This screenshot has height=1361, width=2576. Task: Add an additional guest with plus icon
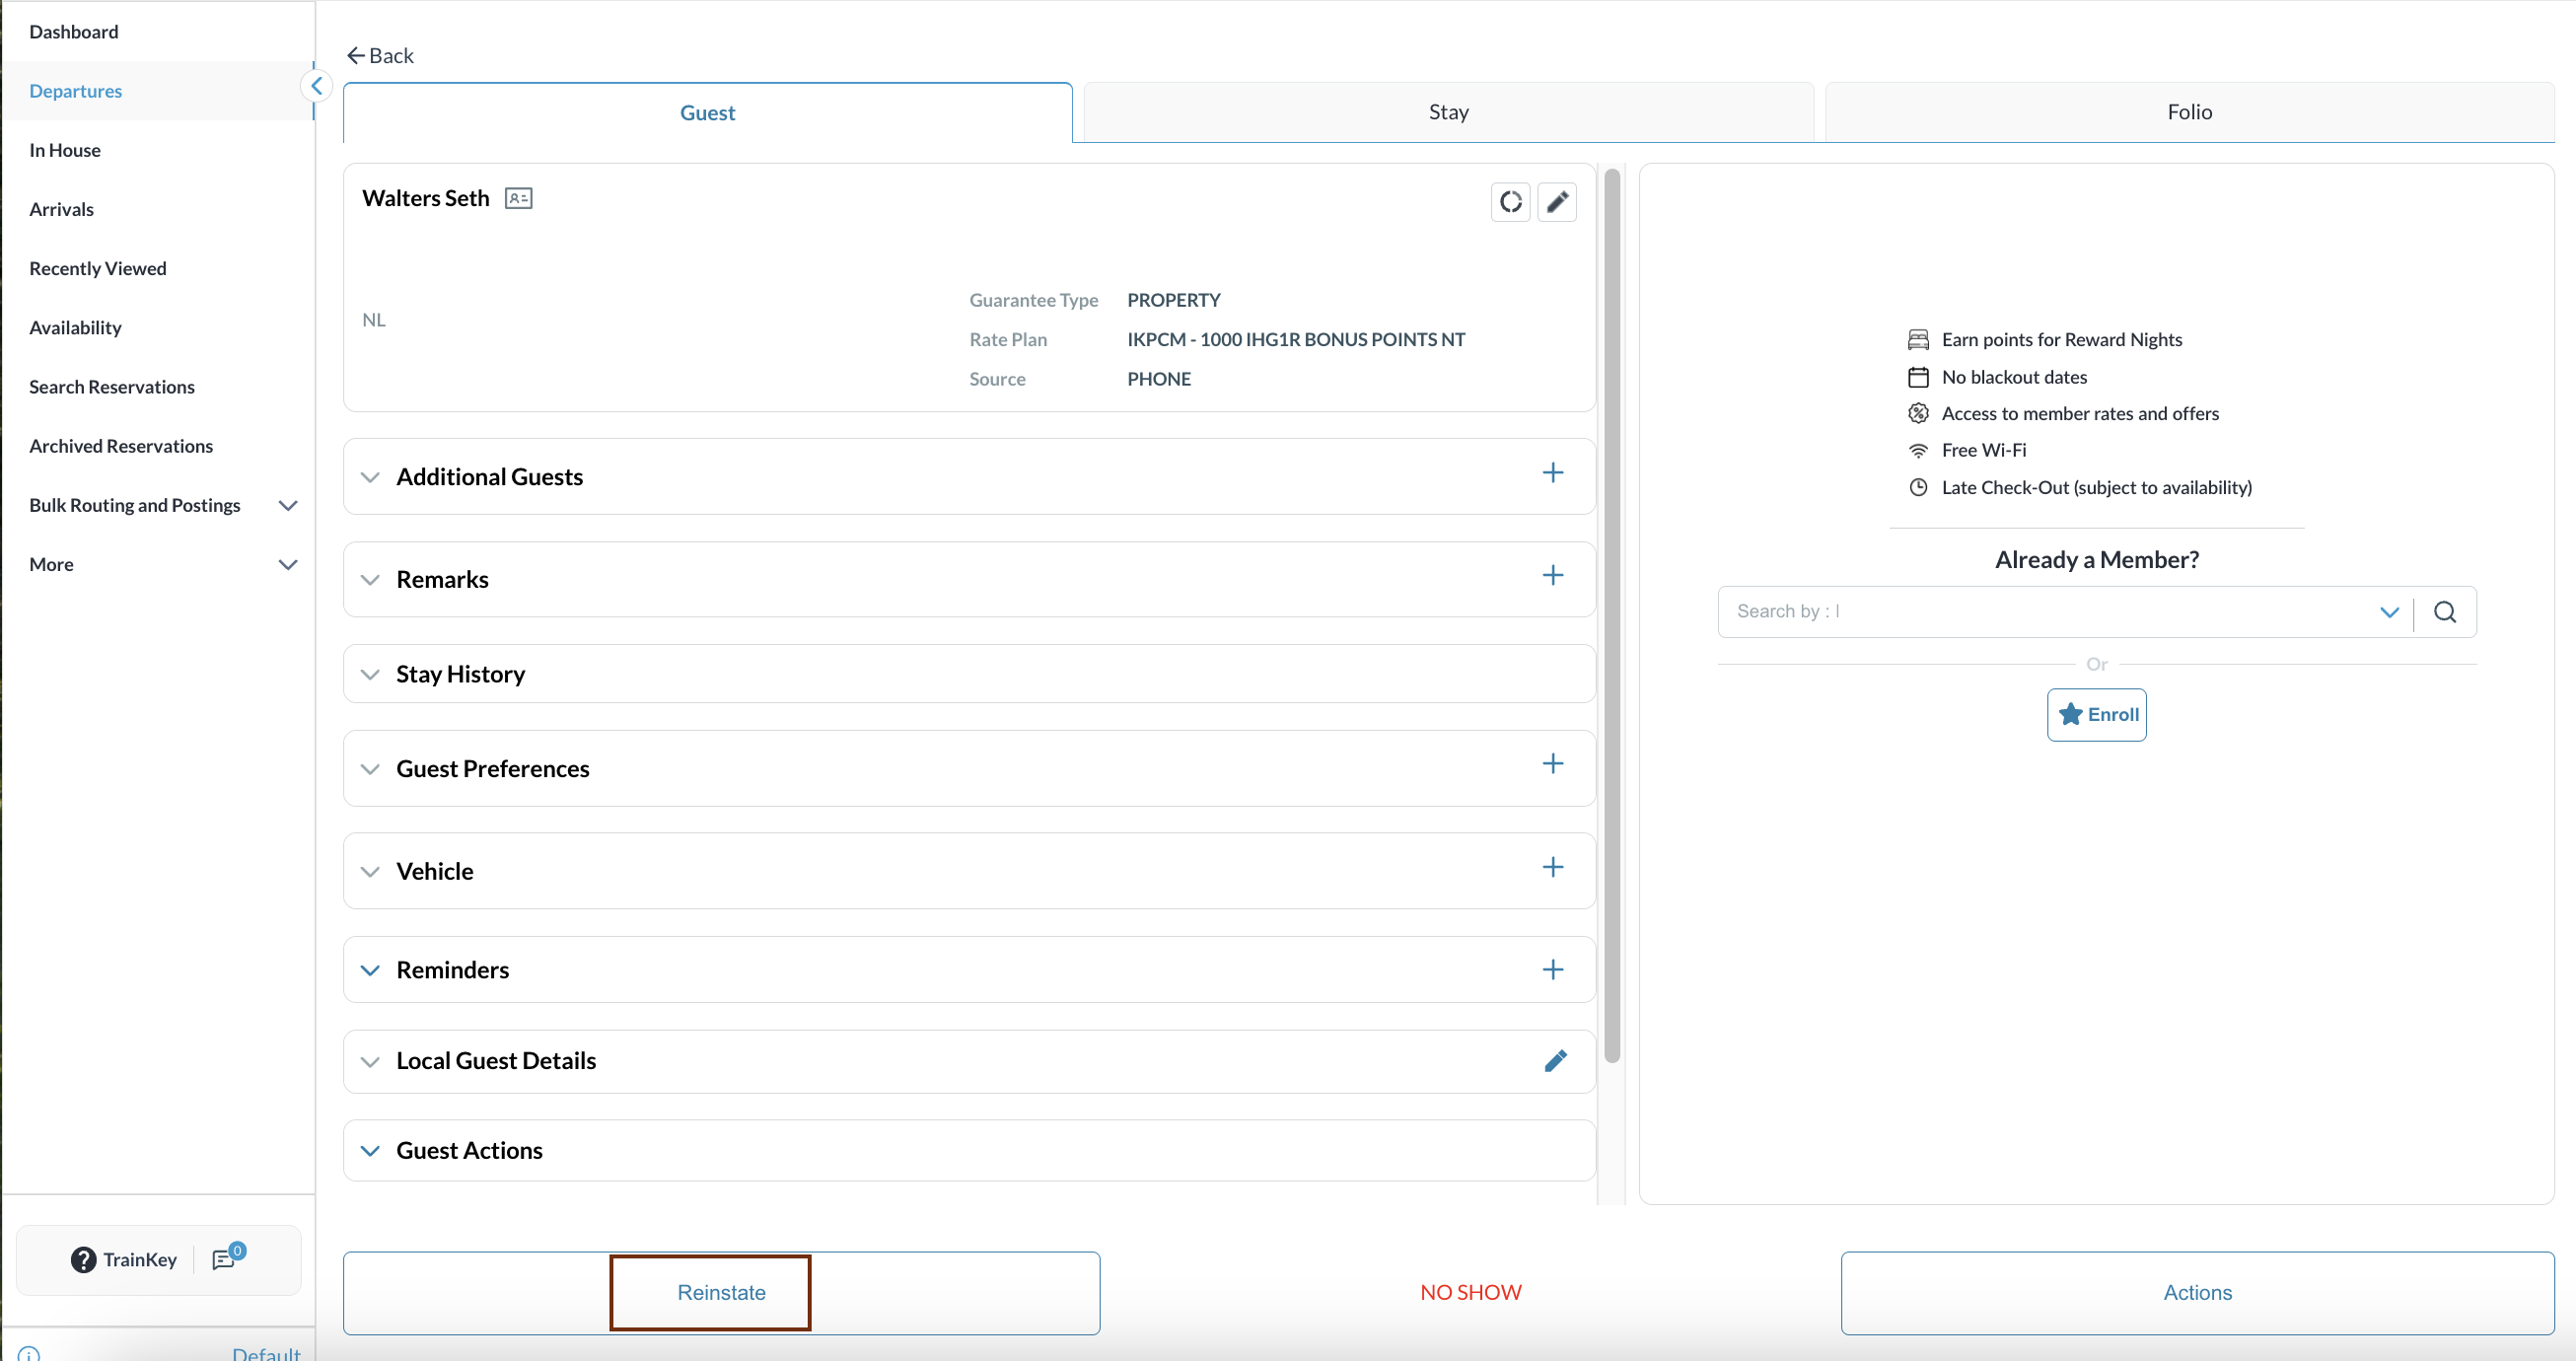click(1552, 473)
